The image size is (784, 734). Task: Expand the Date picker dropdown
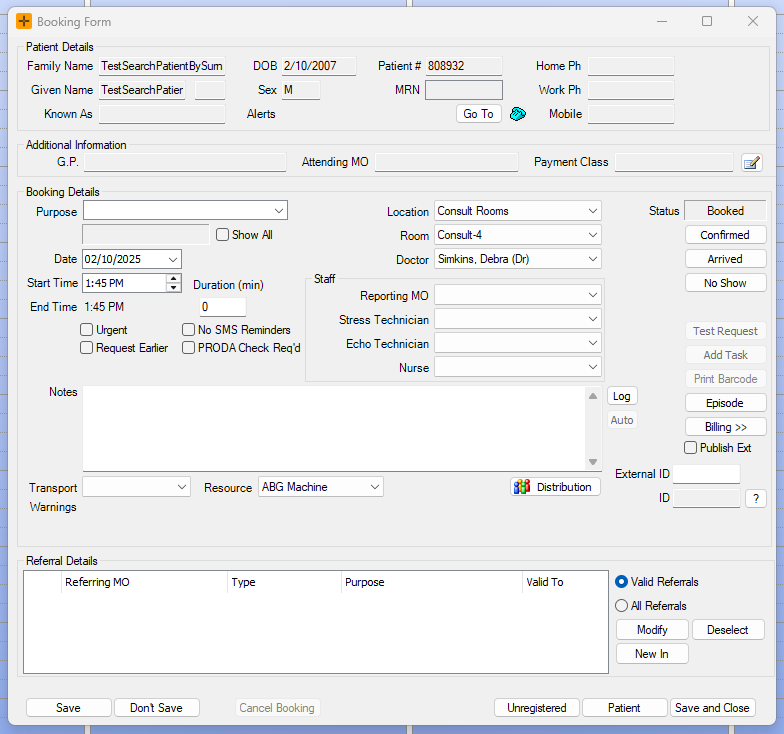173,259
